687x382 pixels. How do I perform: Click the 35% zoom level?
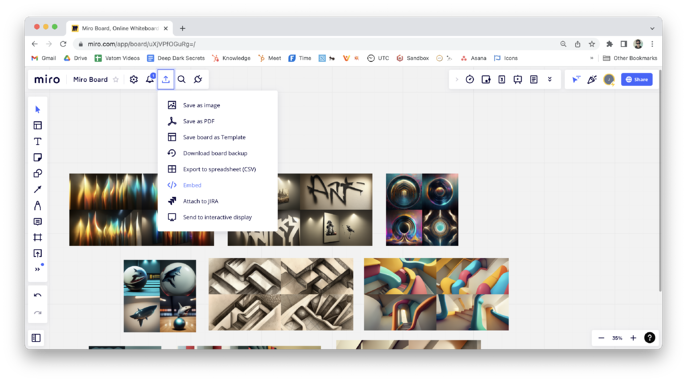click(617, 338)
